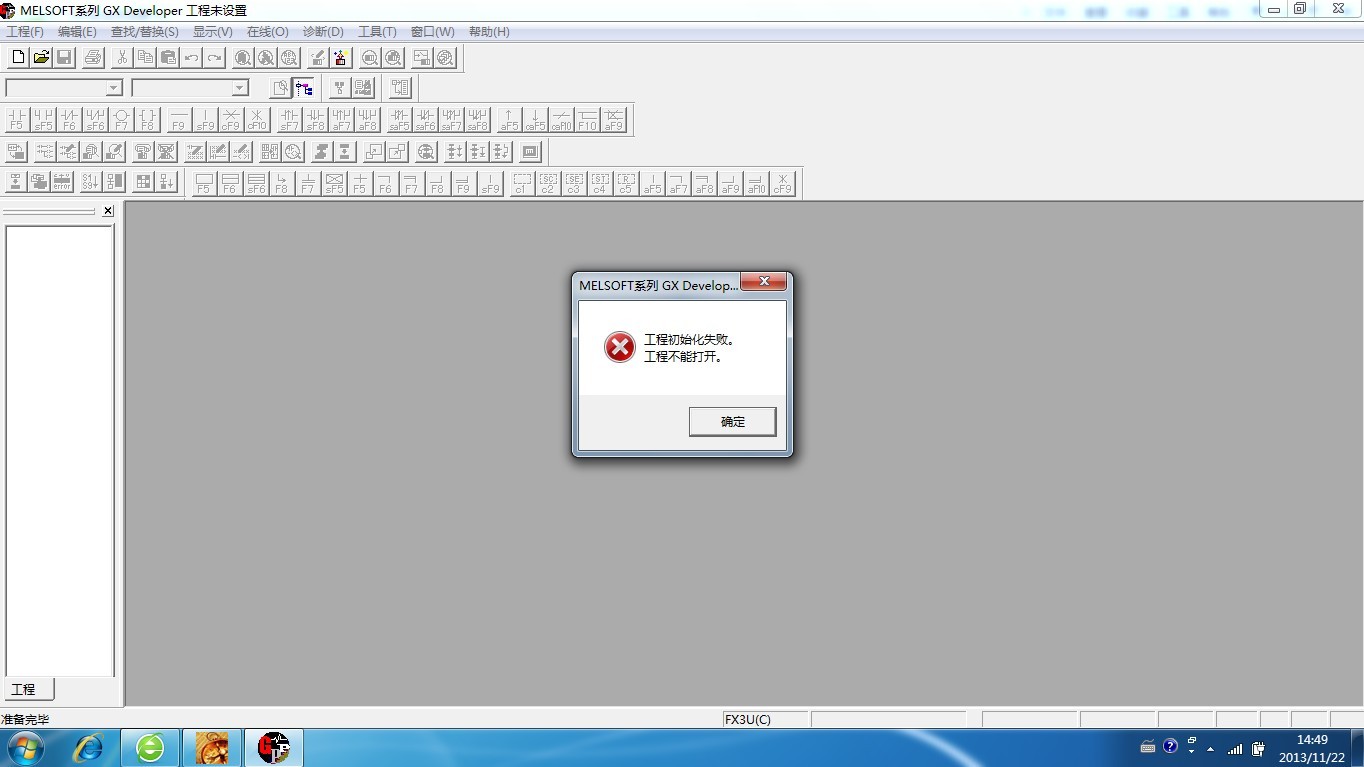
Task: Expand the first toolbar combo box
Action: [113, 88]
